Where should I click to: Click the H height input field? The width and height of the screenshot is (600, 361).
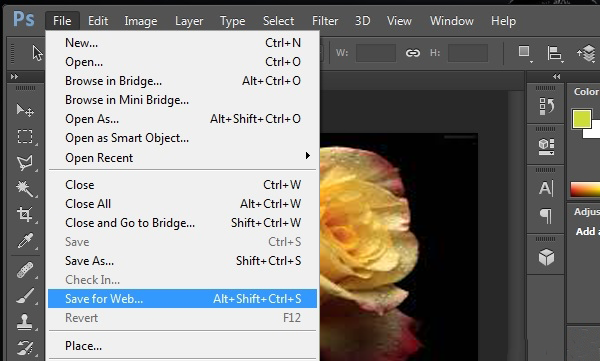[468, 53]
